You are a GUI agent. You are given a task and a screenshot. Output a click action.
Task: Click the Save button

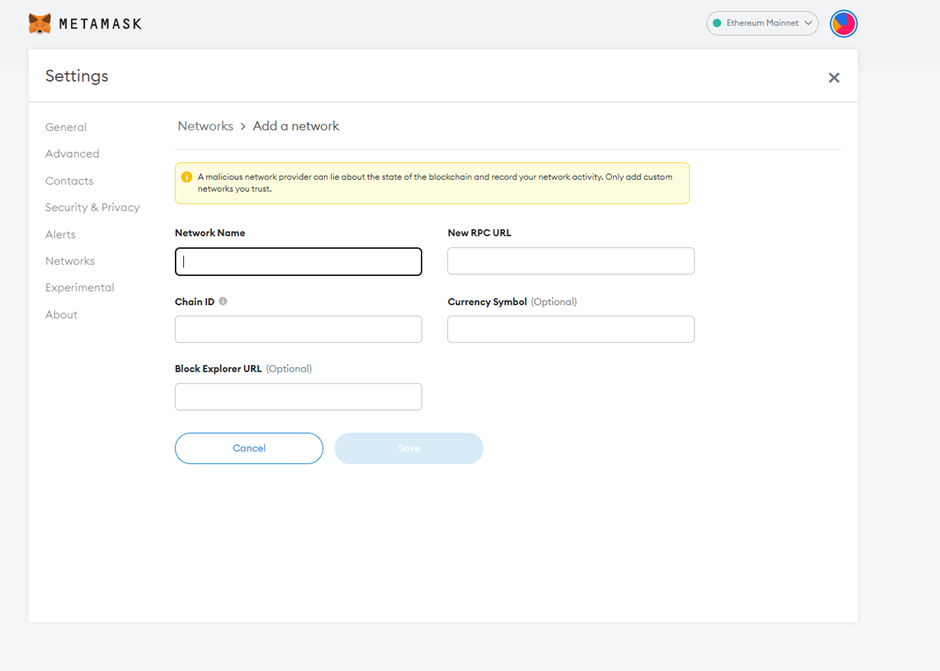click(x=409, y=448)
